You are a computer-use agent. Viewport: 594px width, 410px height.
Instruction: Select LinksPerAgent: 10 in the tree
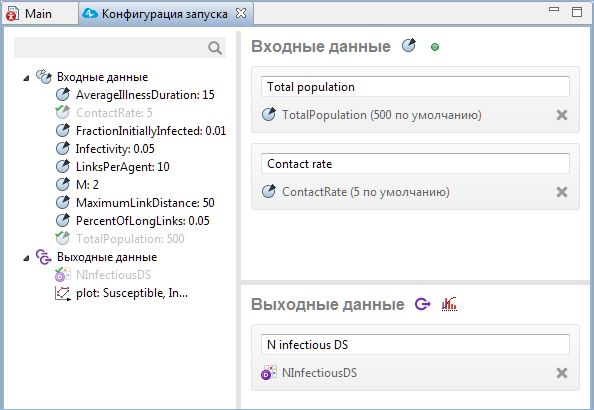click(x=122, y=167)
